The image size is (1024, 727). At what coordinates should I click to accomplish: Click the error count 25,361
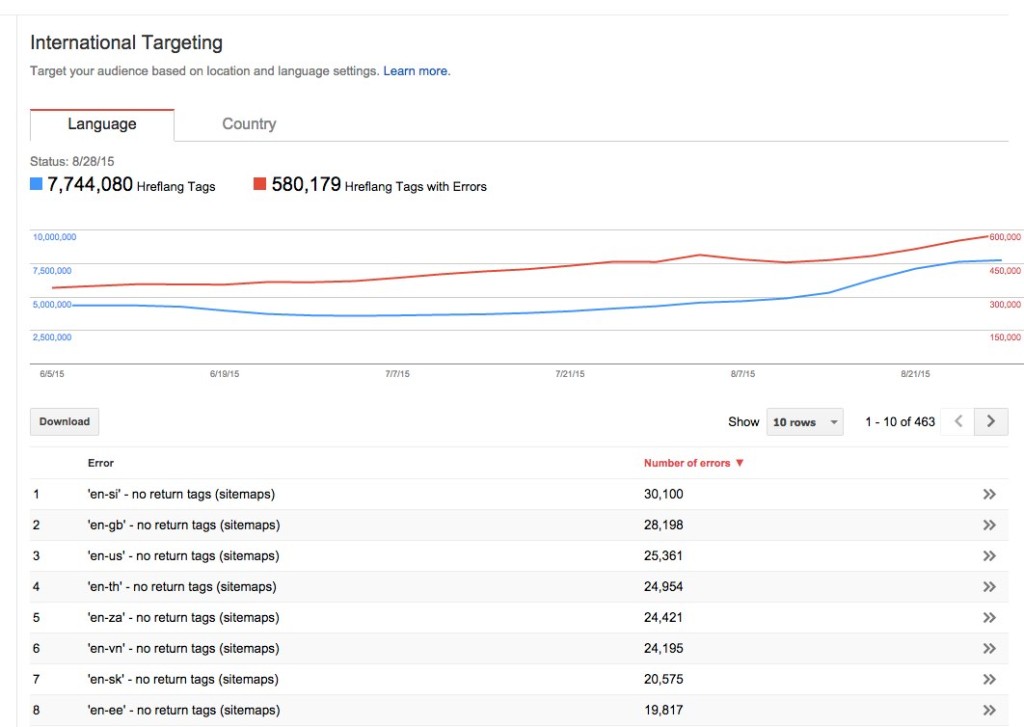tap(663, 556)
